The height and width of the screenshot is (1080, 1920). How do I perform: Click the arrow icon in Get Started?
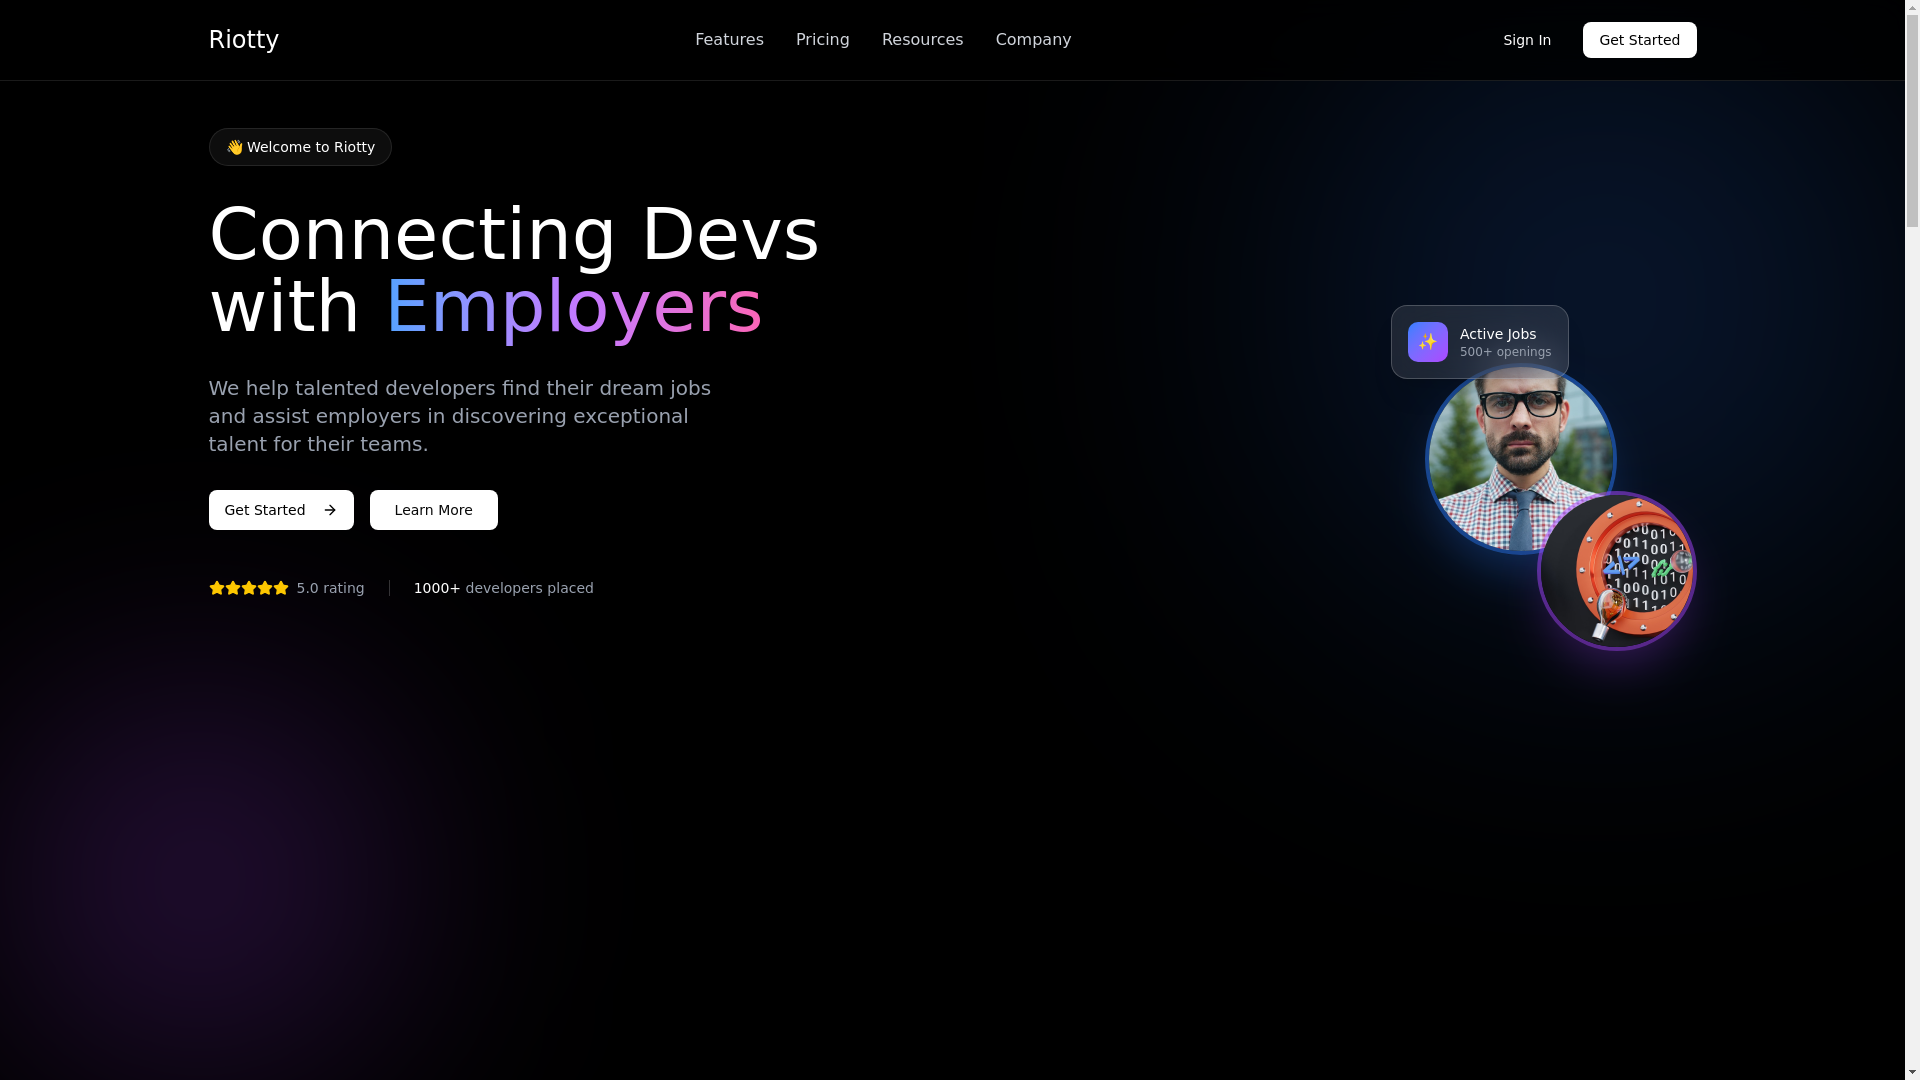tap(330, 510)
